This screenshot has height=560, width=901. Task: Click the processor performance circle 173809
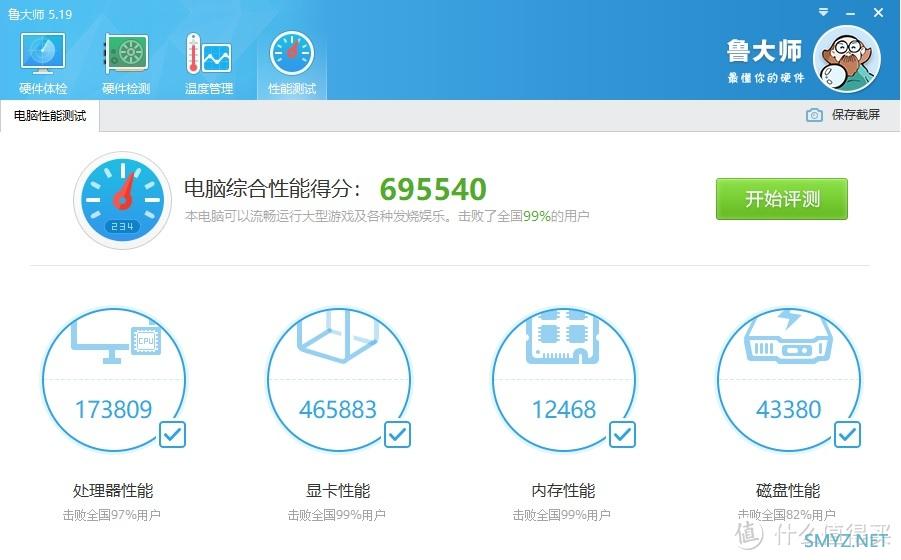coord(114,380)
